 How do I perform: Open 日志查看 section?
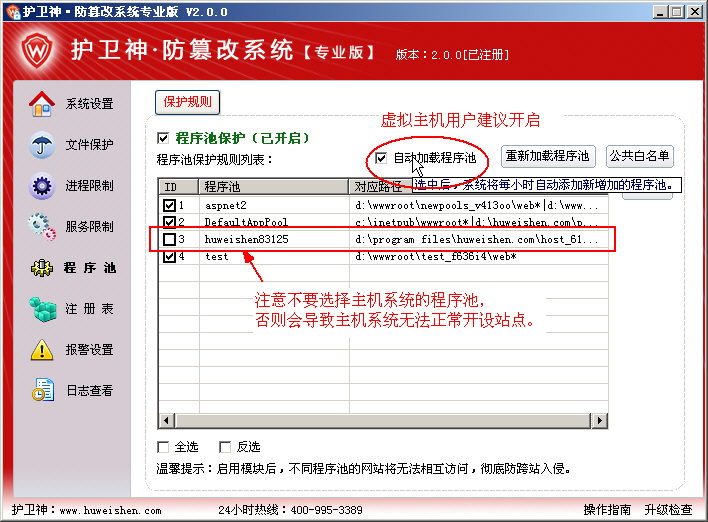click(89, 391)
